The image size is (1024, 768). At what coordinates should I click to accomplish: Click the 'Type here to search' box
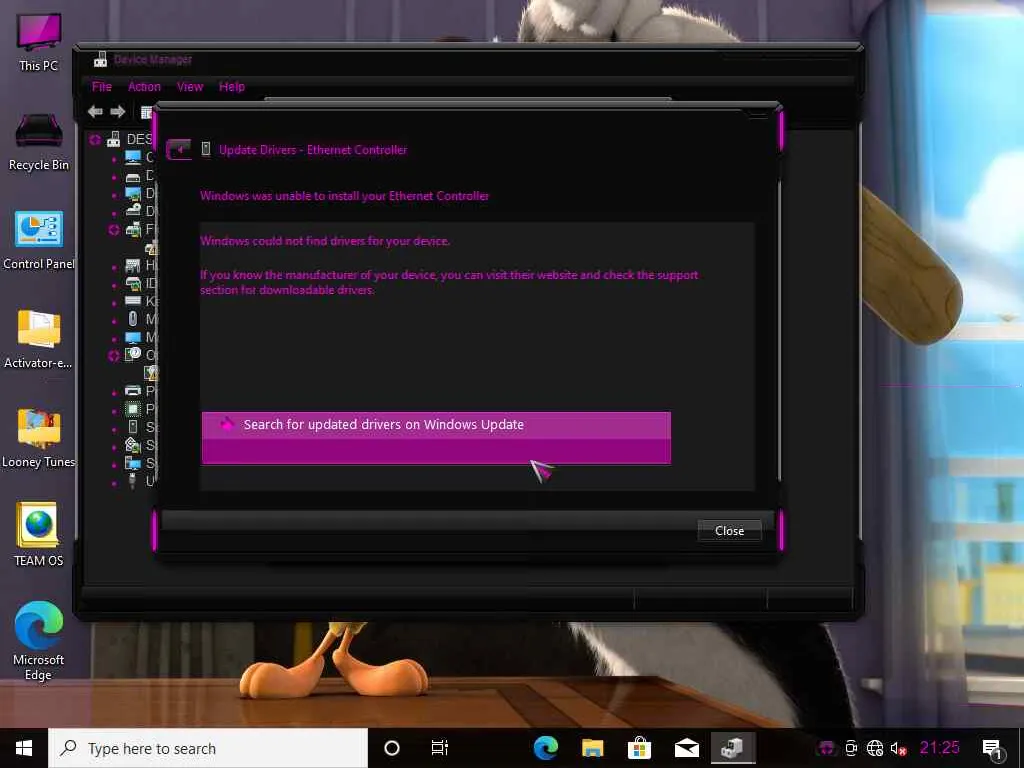click(x=208, y=748)
